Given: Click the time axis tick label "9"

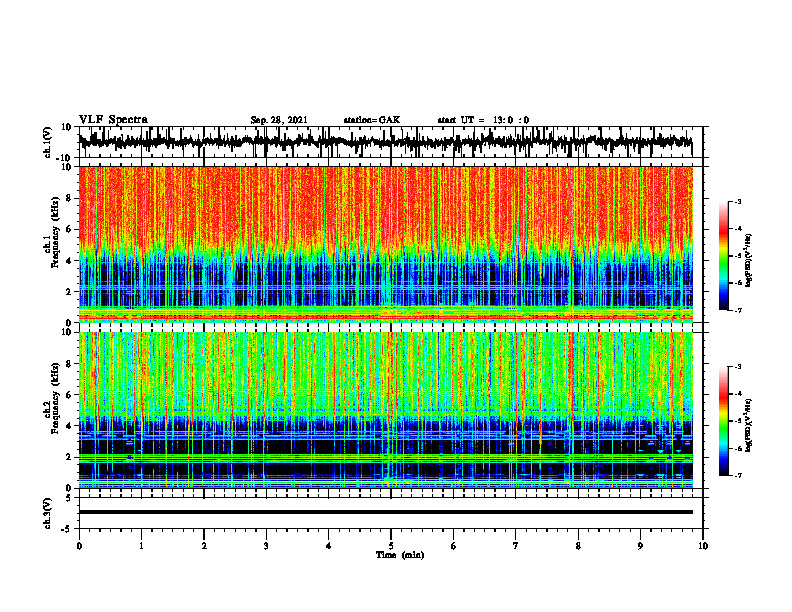Looking at the screenshot, I should pos(640,546).
